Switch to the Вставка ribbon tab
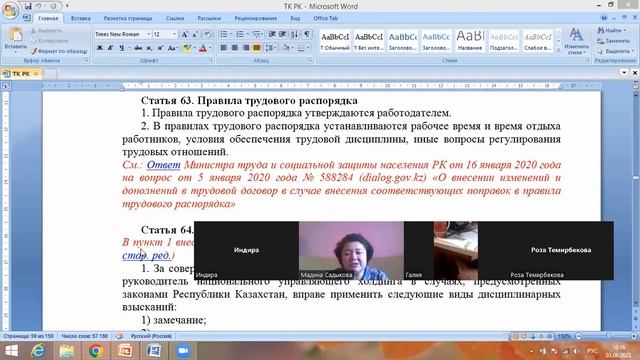The image size is (640, 360). click(x=80, y=18)
